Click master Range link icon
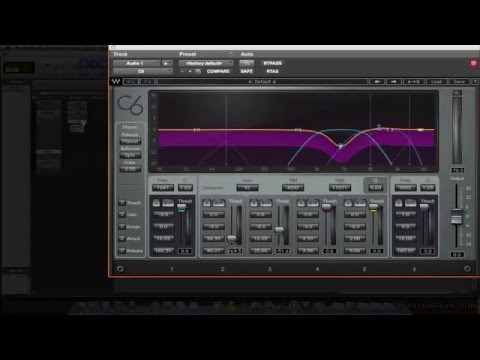The image size is (480, 360). click(x=122, y=226)
